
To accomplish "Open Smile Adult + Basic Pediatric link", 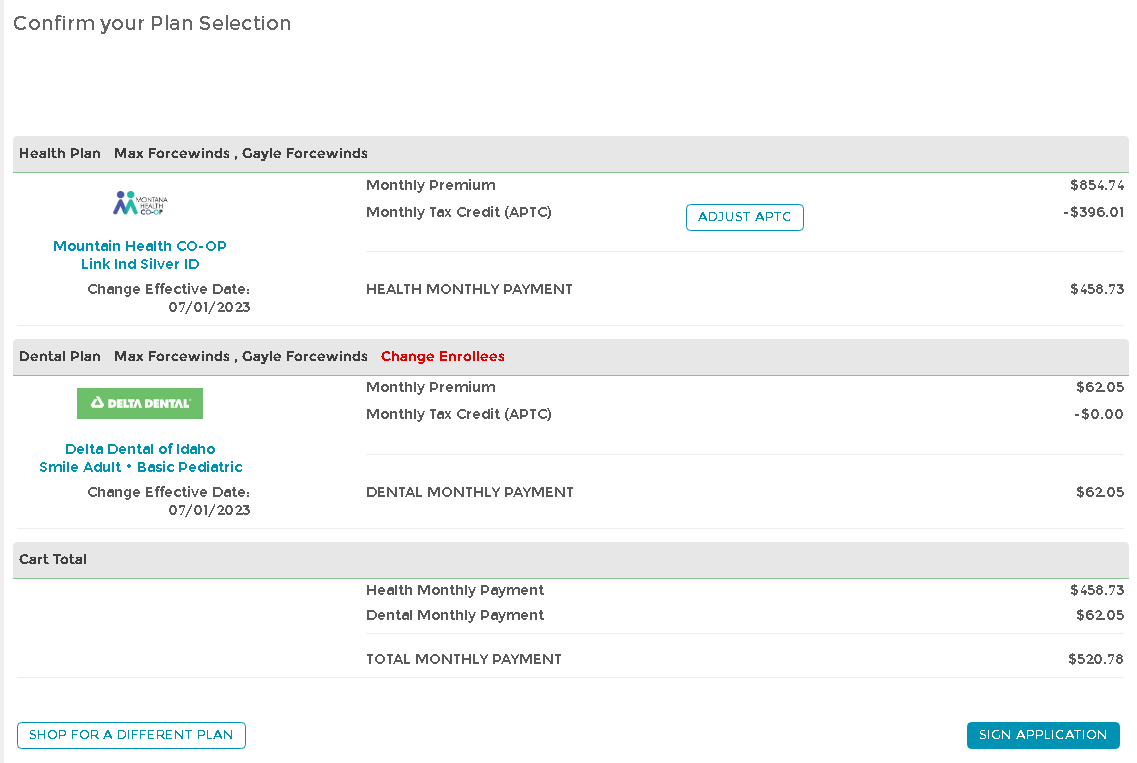I will tap(140, 467).
